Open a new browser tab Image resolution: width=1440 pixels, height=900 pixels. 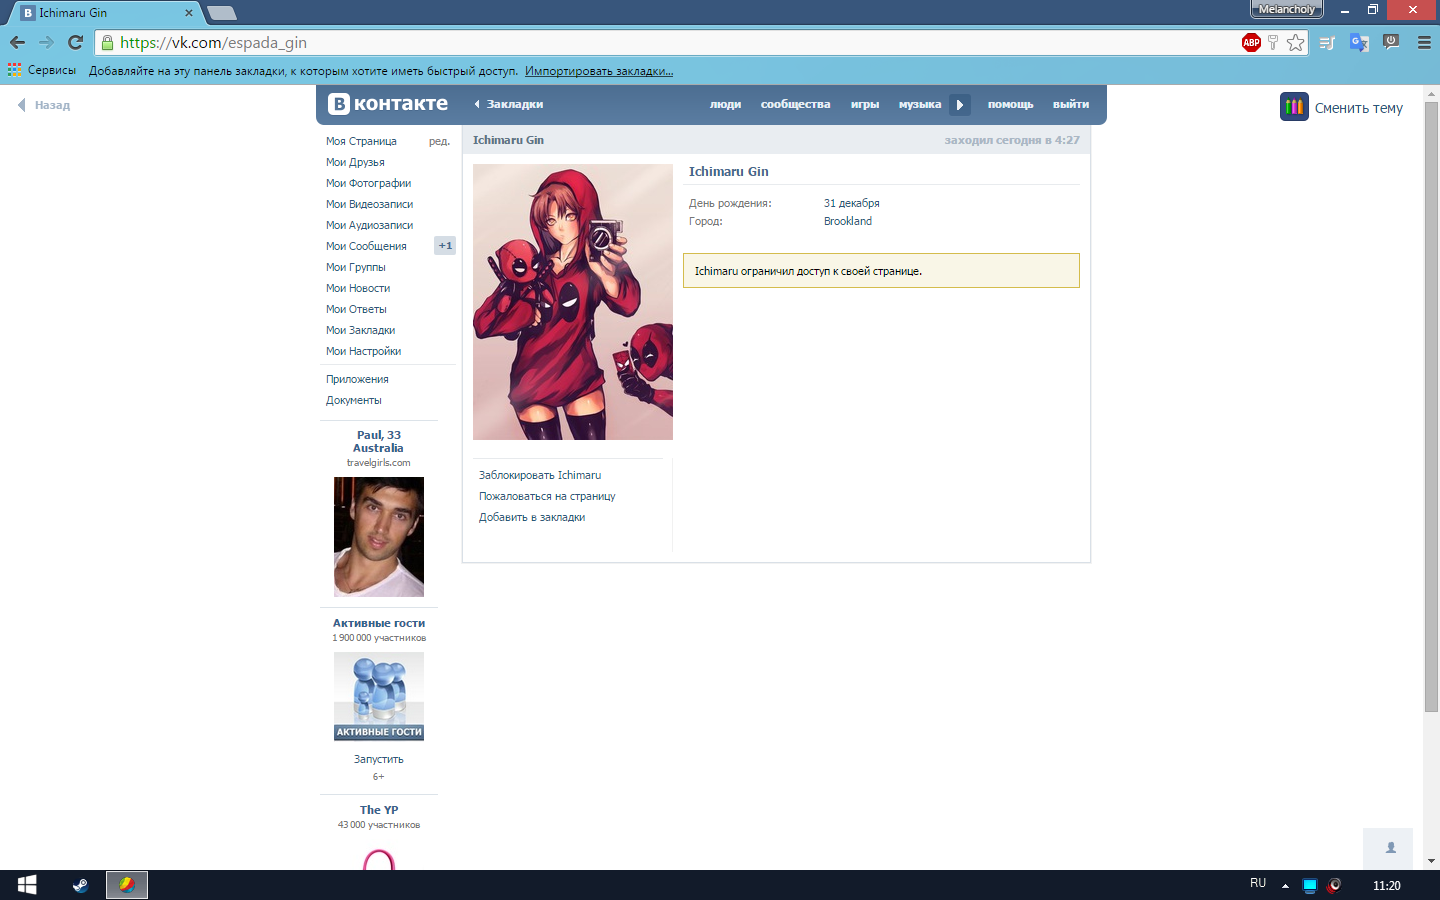pos(222,13)
